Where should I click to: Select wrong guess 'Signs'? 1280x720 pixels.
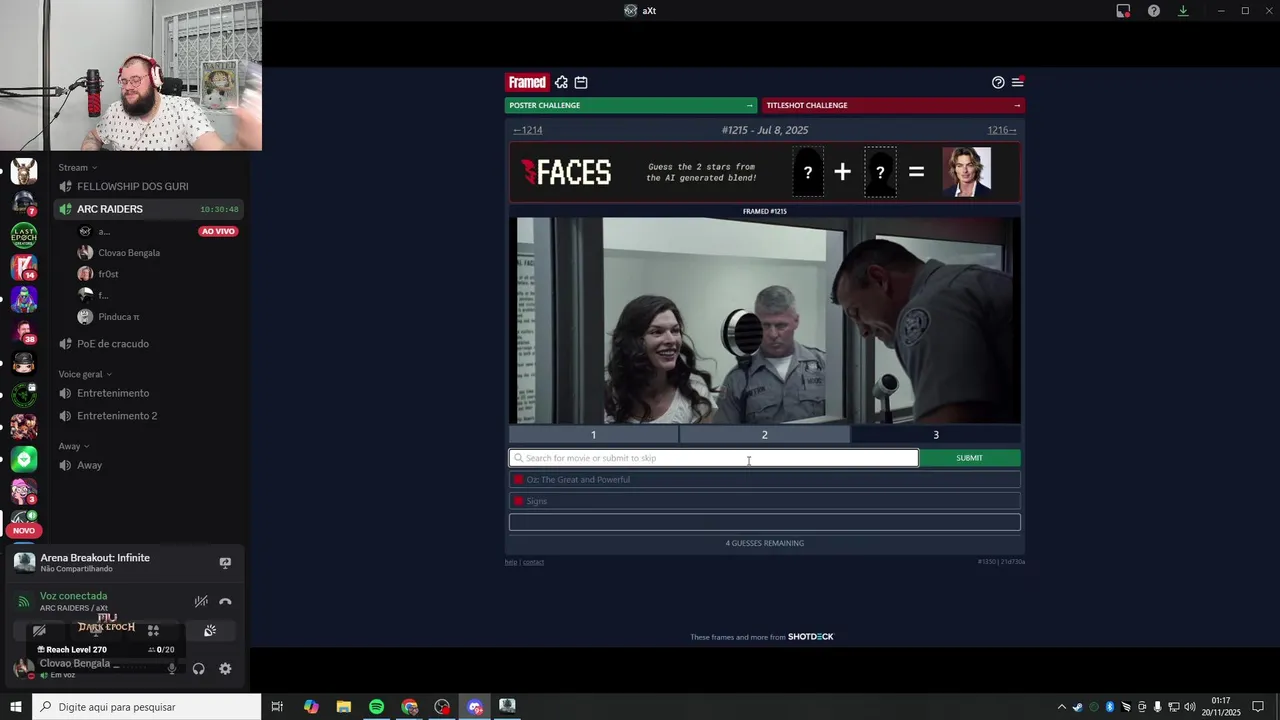click(x=765, y=501)
